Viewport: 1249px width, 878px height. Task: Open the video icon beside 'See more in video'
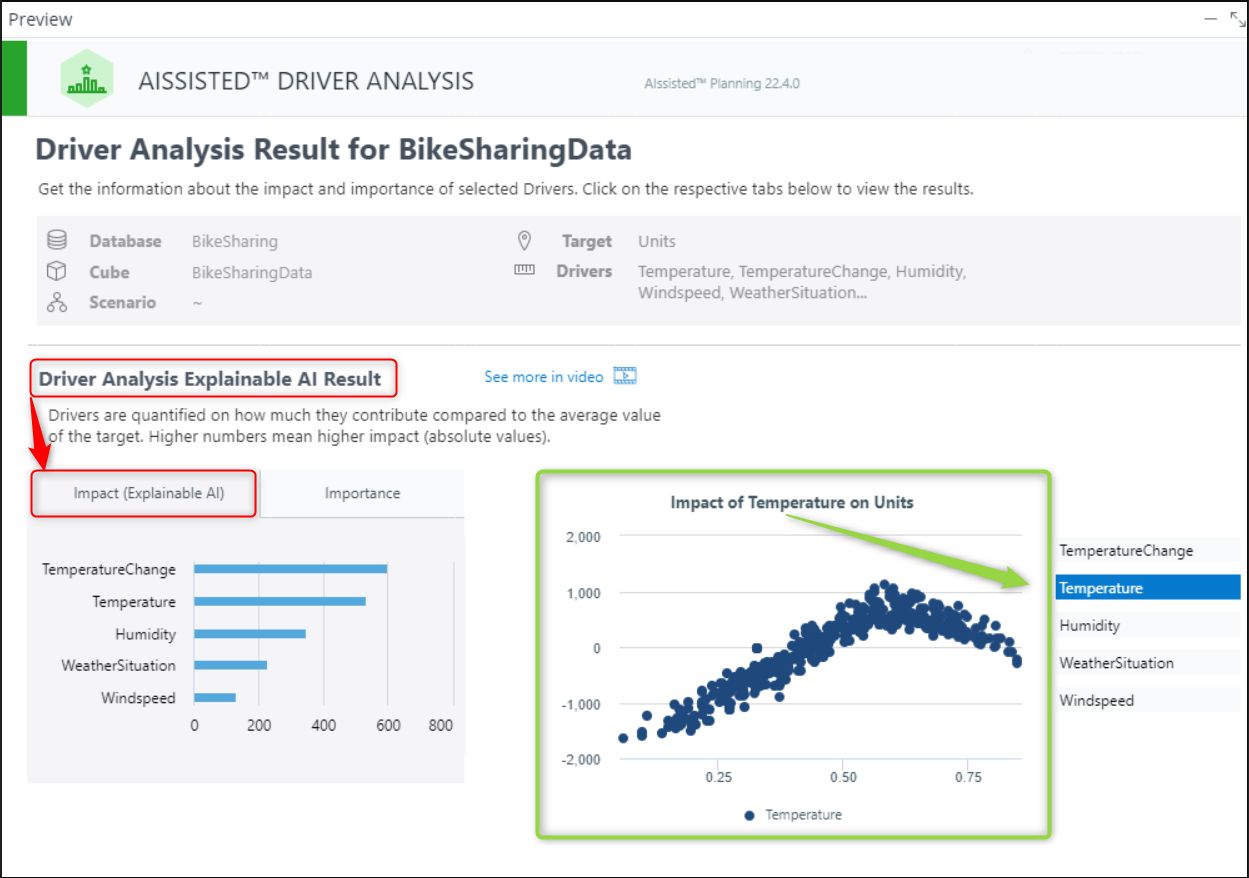click(625, 375)
